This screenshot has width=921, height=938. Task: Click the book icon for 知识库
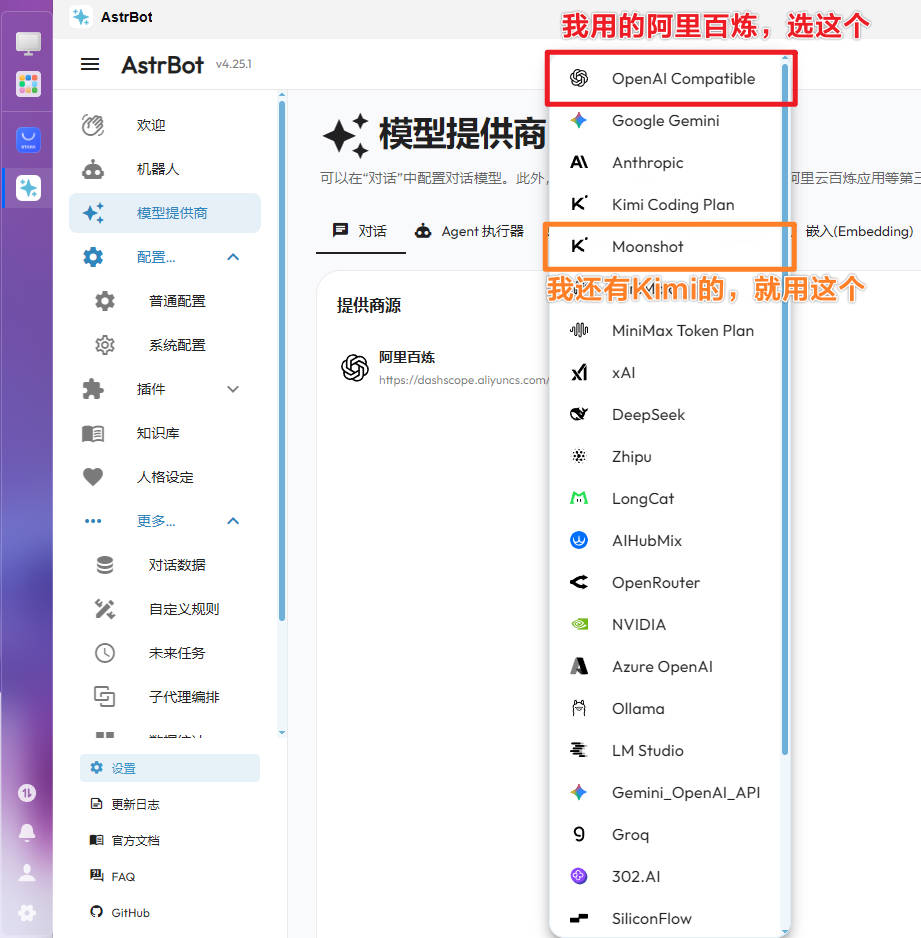[93, 433]
